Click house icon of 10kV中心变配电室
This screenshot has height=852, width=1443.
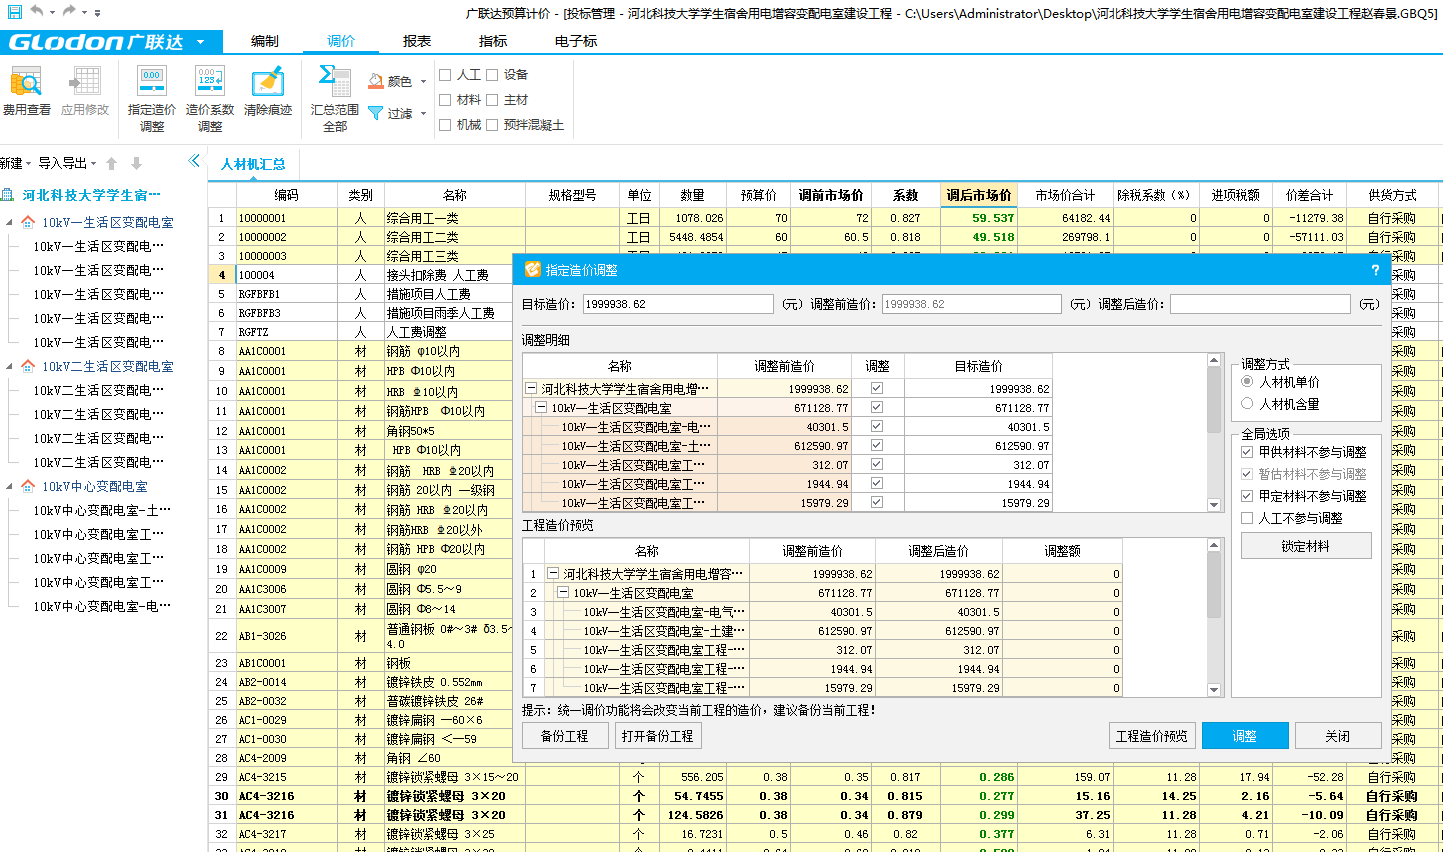[x=28, y=486]
